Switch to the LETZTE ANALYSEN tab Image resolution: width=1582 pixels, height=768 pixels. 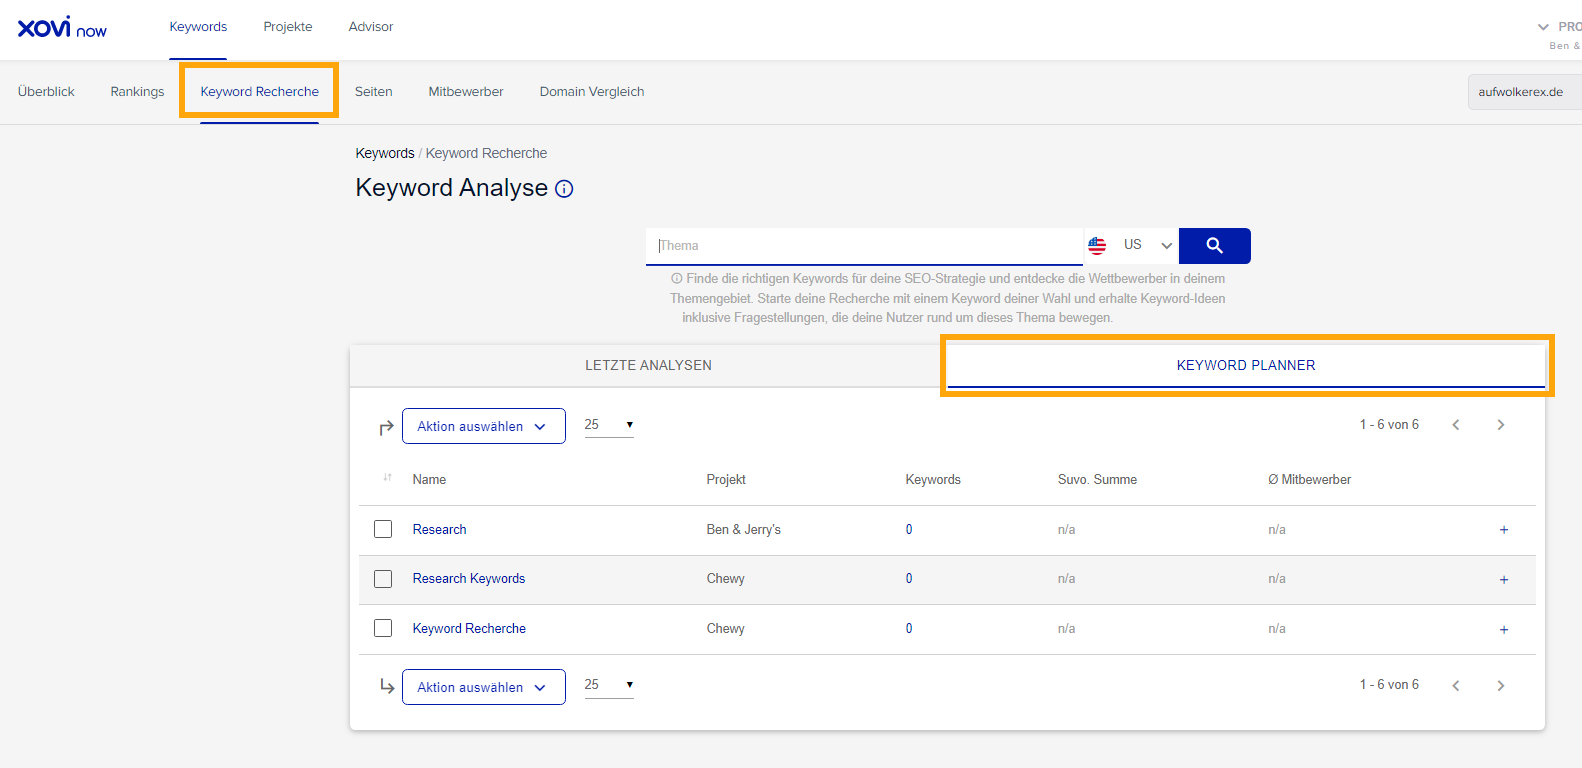click(648, 366)
